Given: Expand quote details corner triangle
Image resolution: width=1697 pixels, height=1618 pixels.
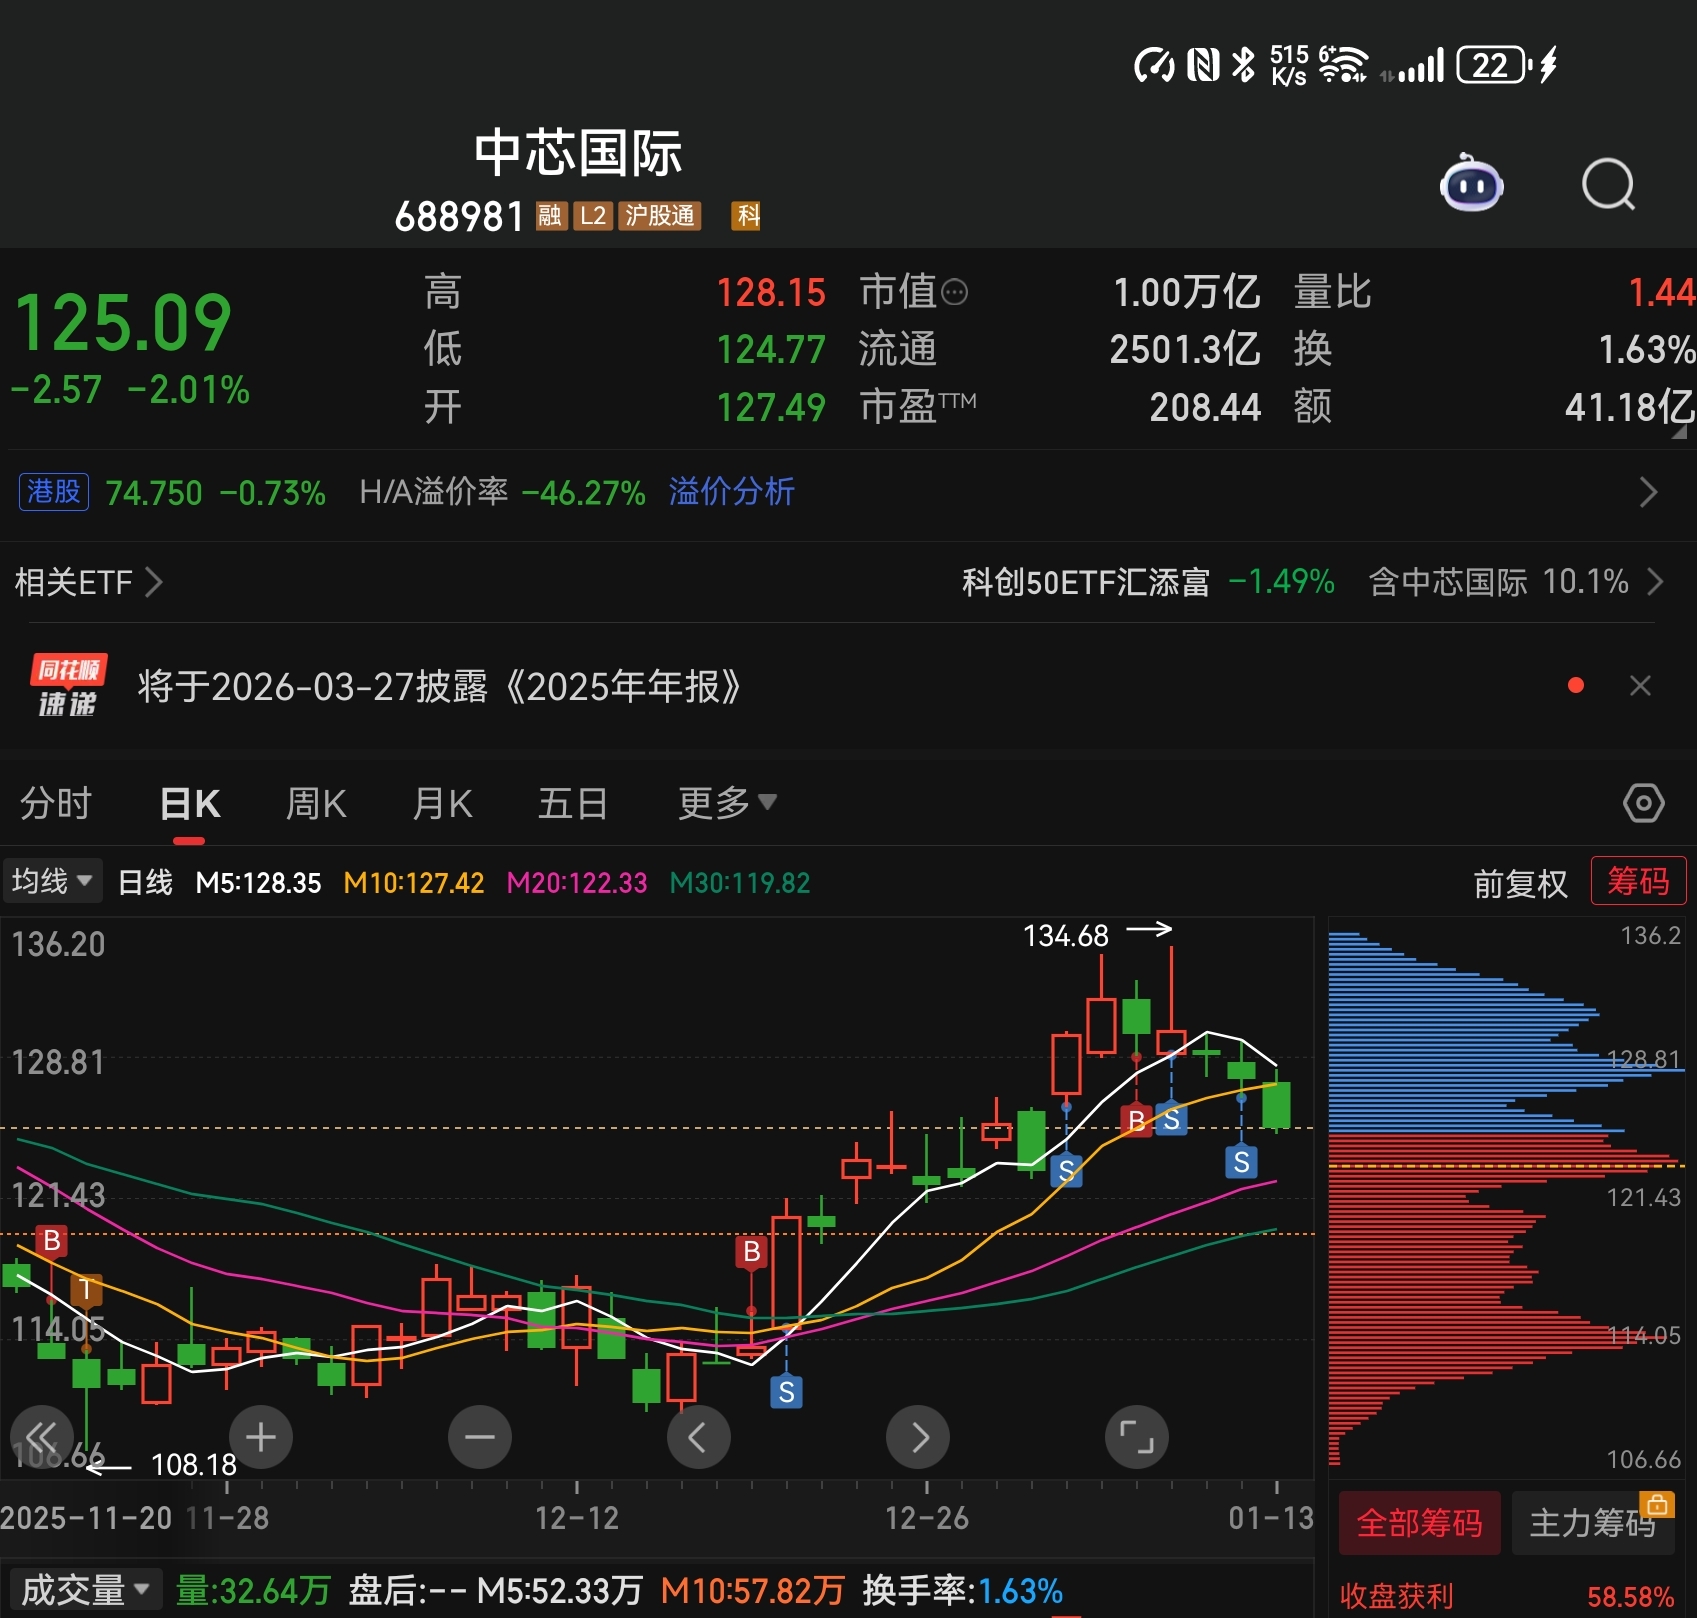Looking at the screenshot, I should (1679, 432).
